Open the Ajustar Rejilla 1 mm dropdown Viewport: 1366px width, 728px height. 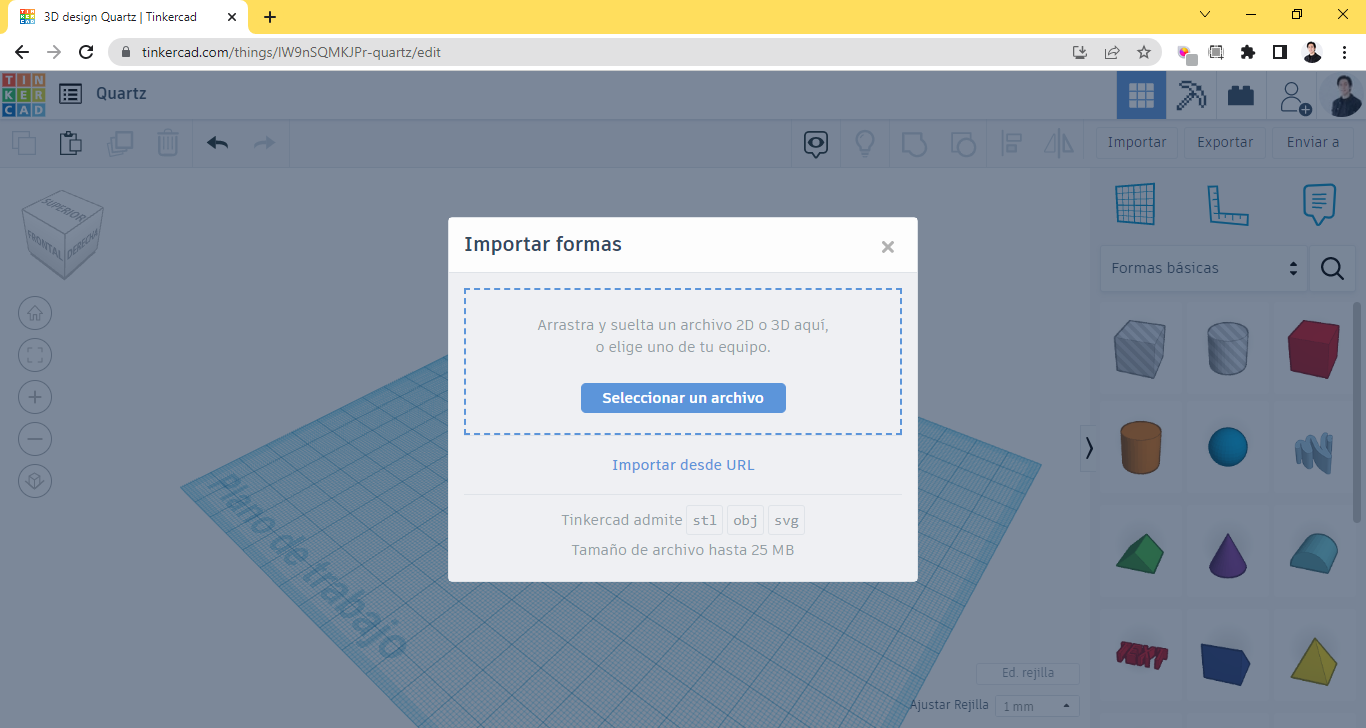tap(1038, 706)
